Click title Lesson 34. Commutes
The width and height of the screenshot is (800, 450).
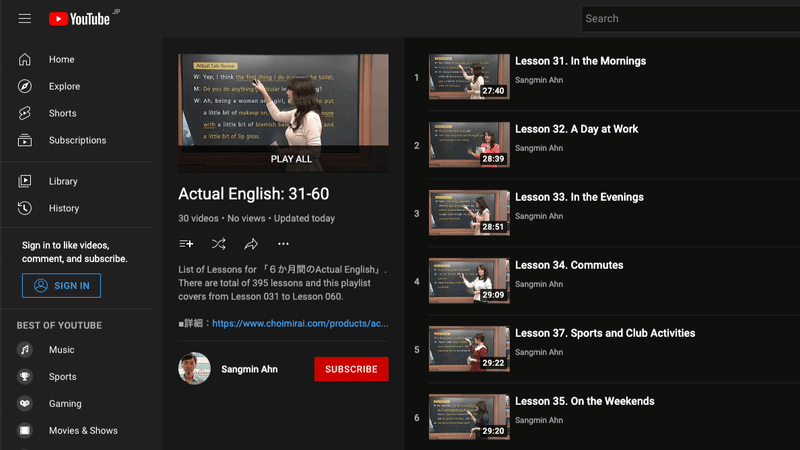click(569, 265)
